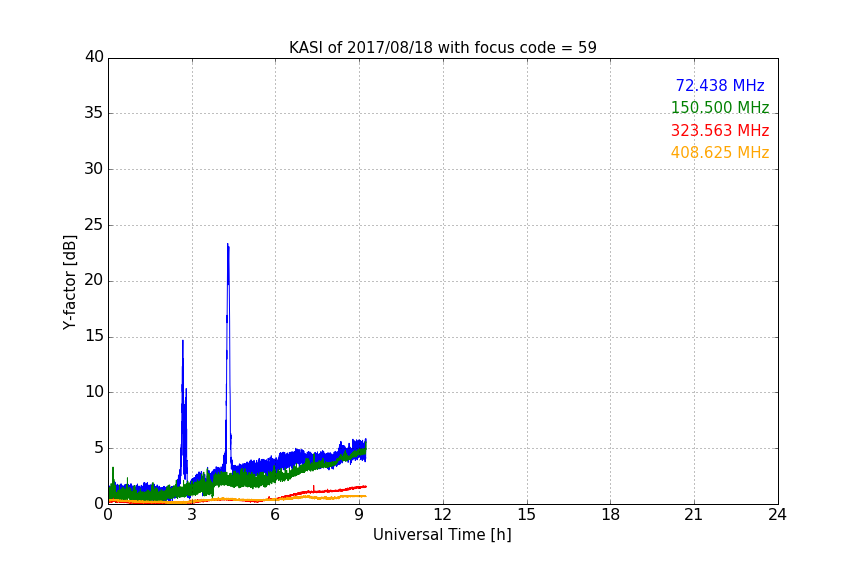Select the green 150.500 MHz legend label
Image resolution: width=864 pixels, height=576 pixels.
(720, 107)
